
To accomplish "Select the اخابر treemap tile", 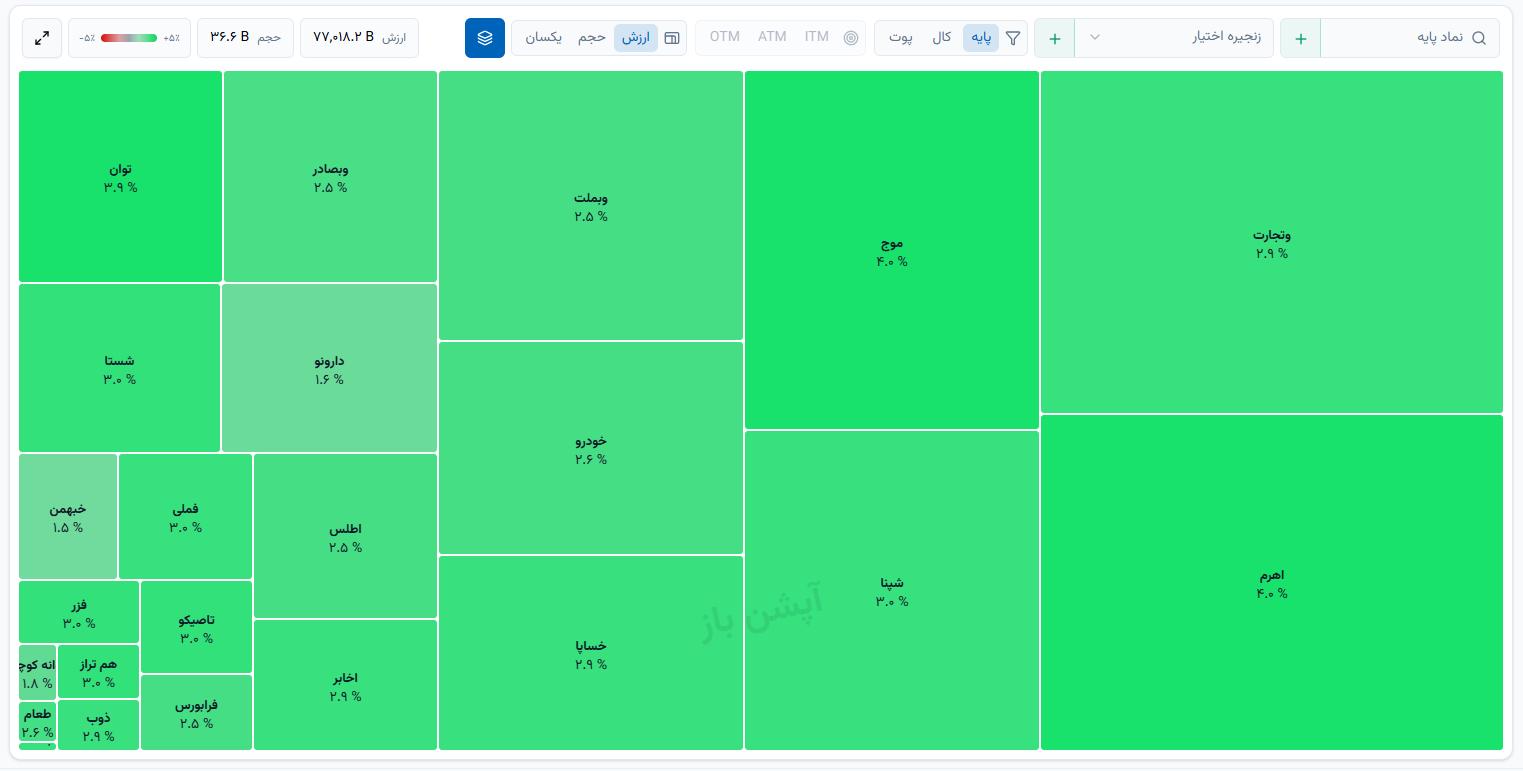I will (x=345, y=685).
